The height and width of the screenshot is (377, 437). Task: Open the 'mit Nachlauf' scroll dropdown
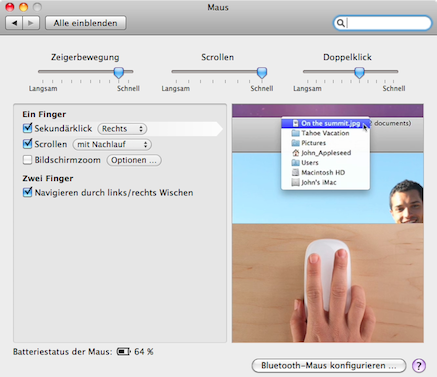[x=112, y=144]
